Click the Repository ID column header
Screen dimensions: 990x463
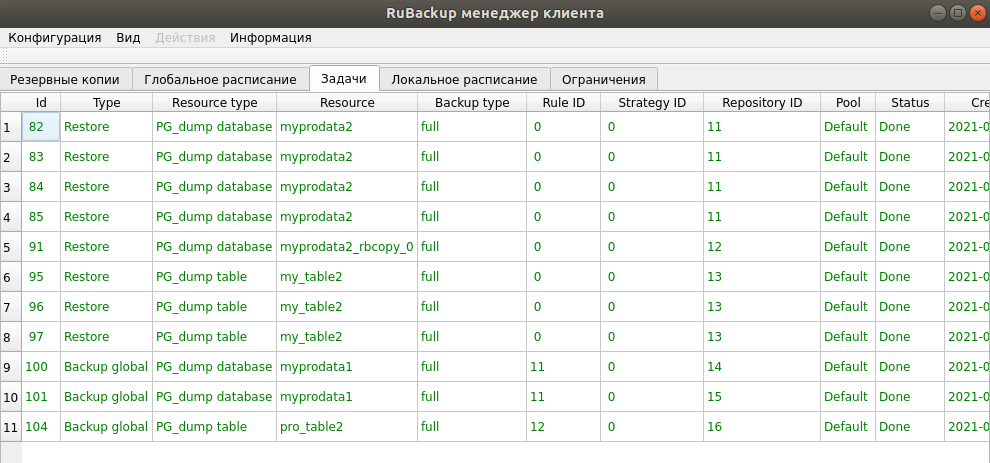pyautogui.click(x=762, y=102)
